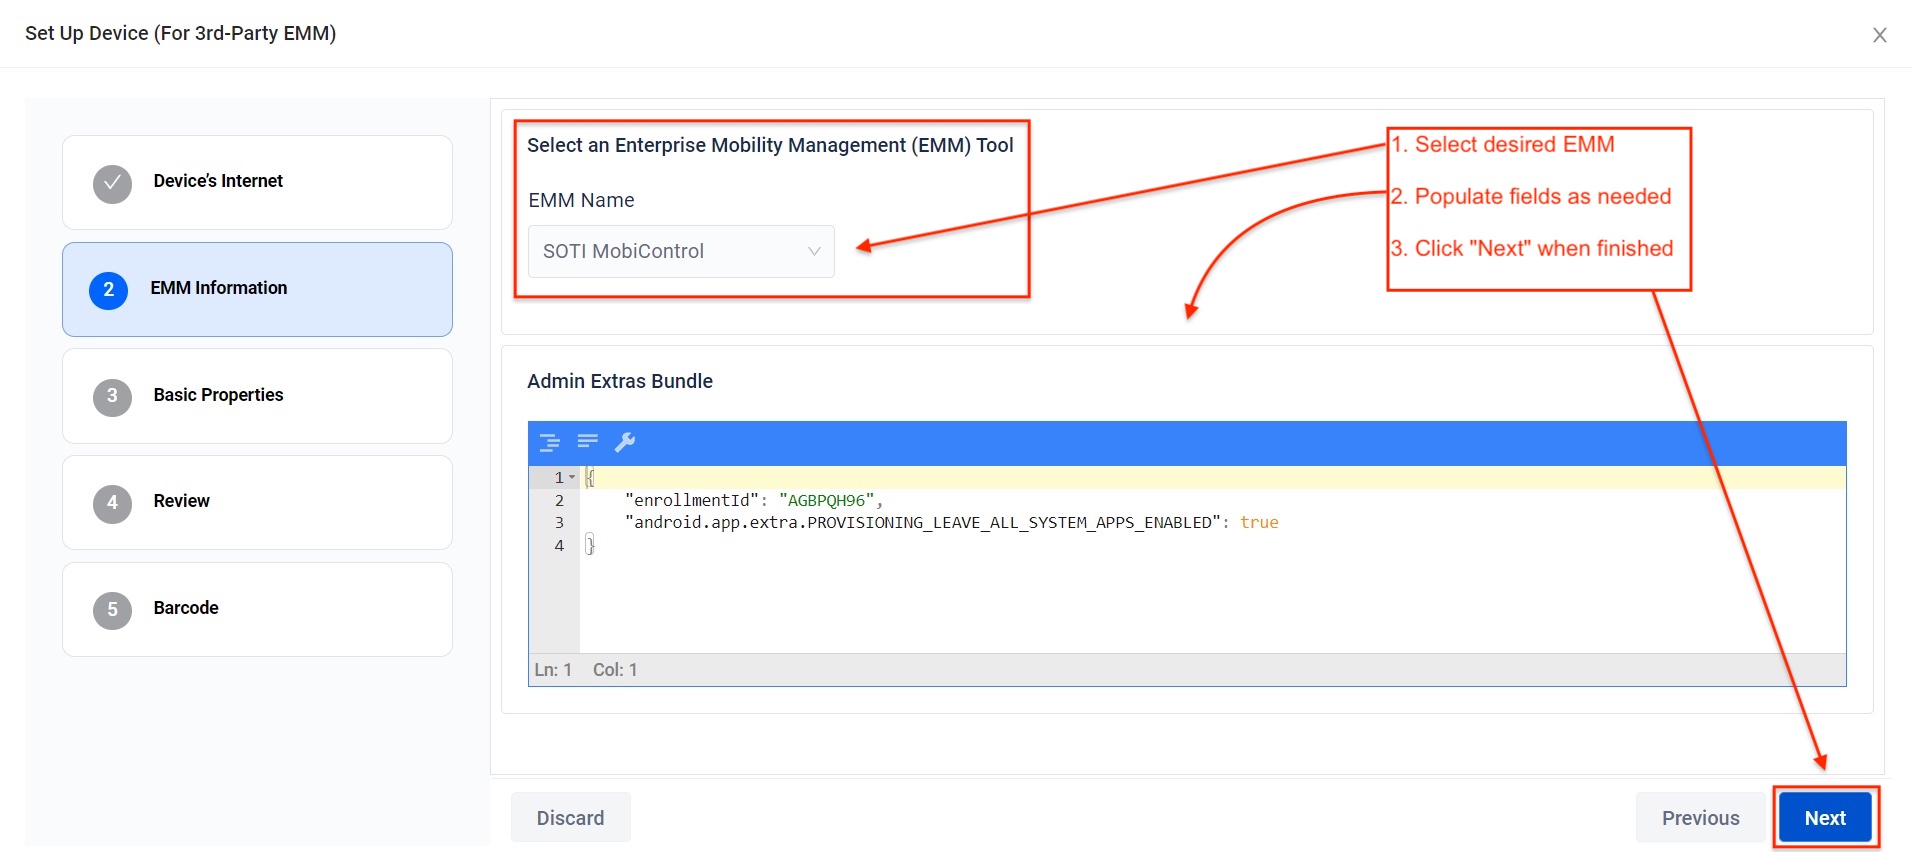Click the checkmark icon for Device's Internet
1912x852 pixels.
(112, 183)
